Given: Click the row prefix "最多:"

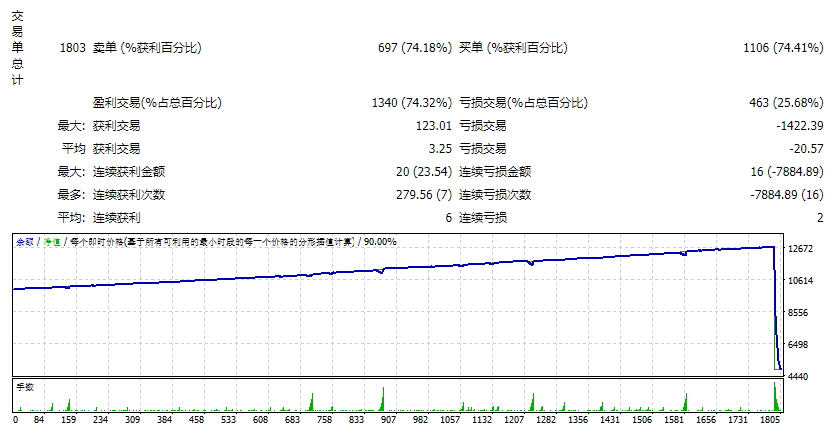Looking at the screenshot, I should click(x=71, y=194).
